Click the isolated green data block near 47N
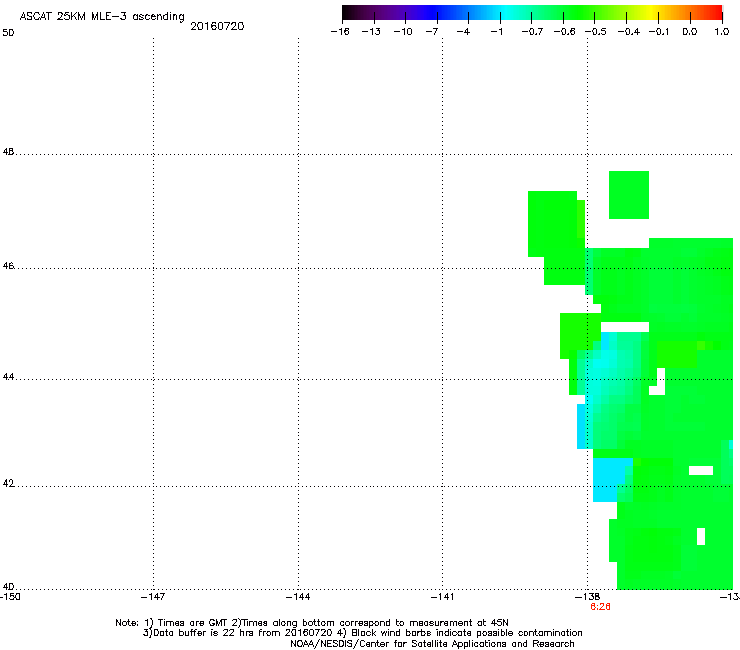Viewport: 740px width, 650px height. [629, 195]
